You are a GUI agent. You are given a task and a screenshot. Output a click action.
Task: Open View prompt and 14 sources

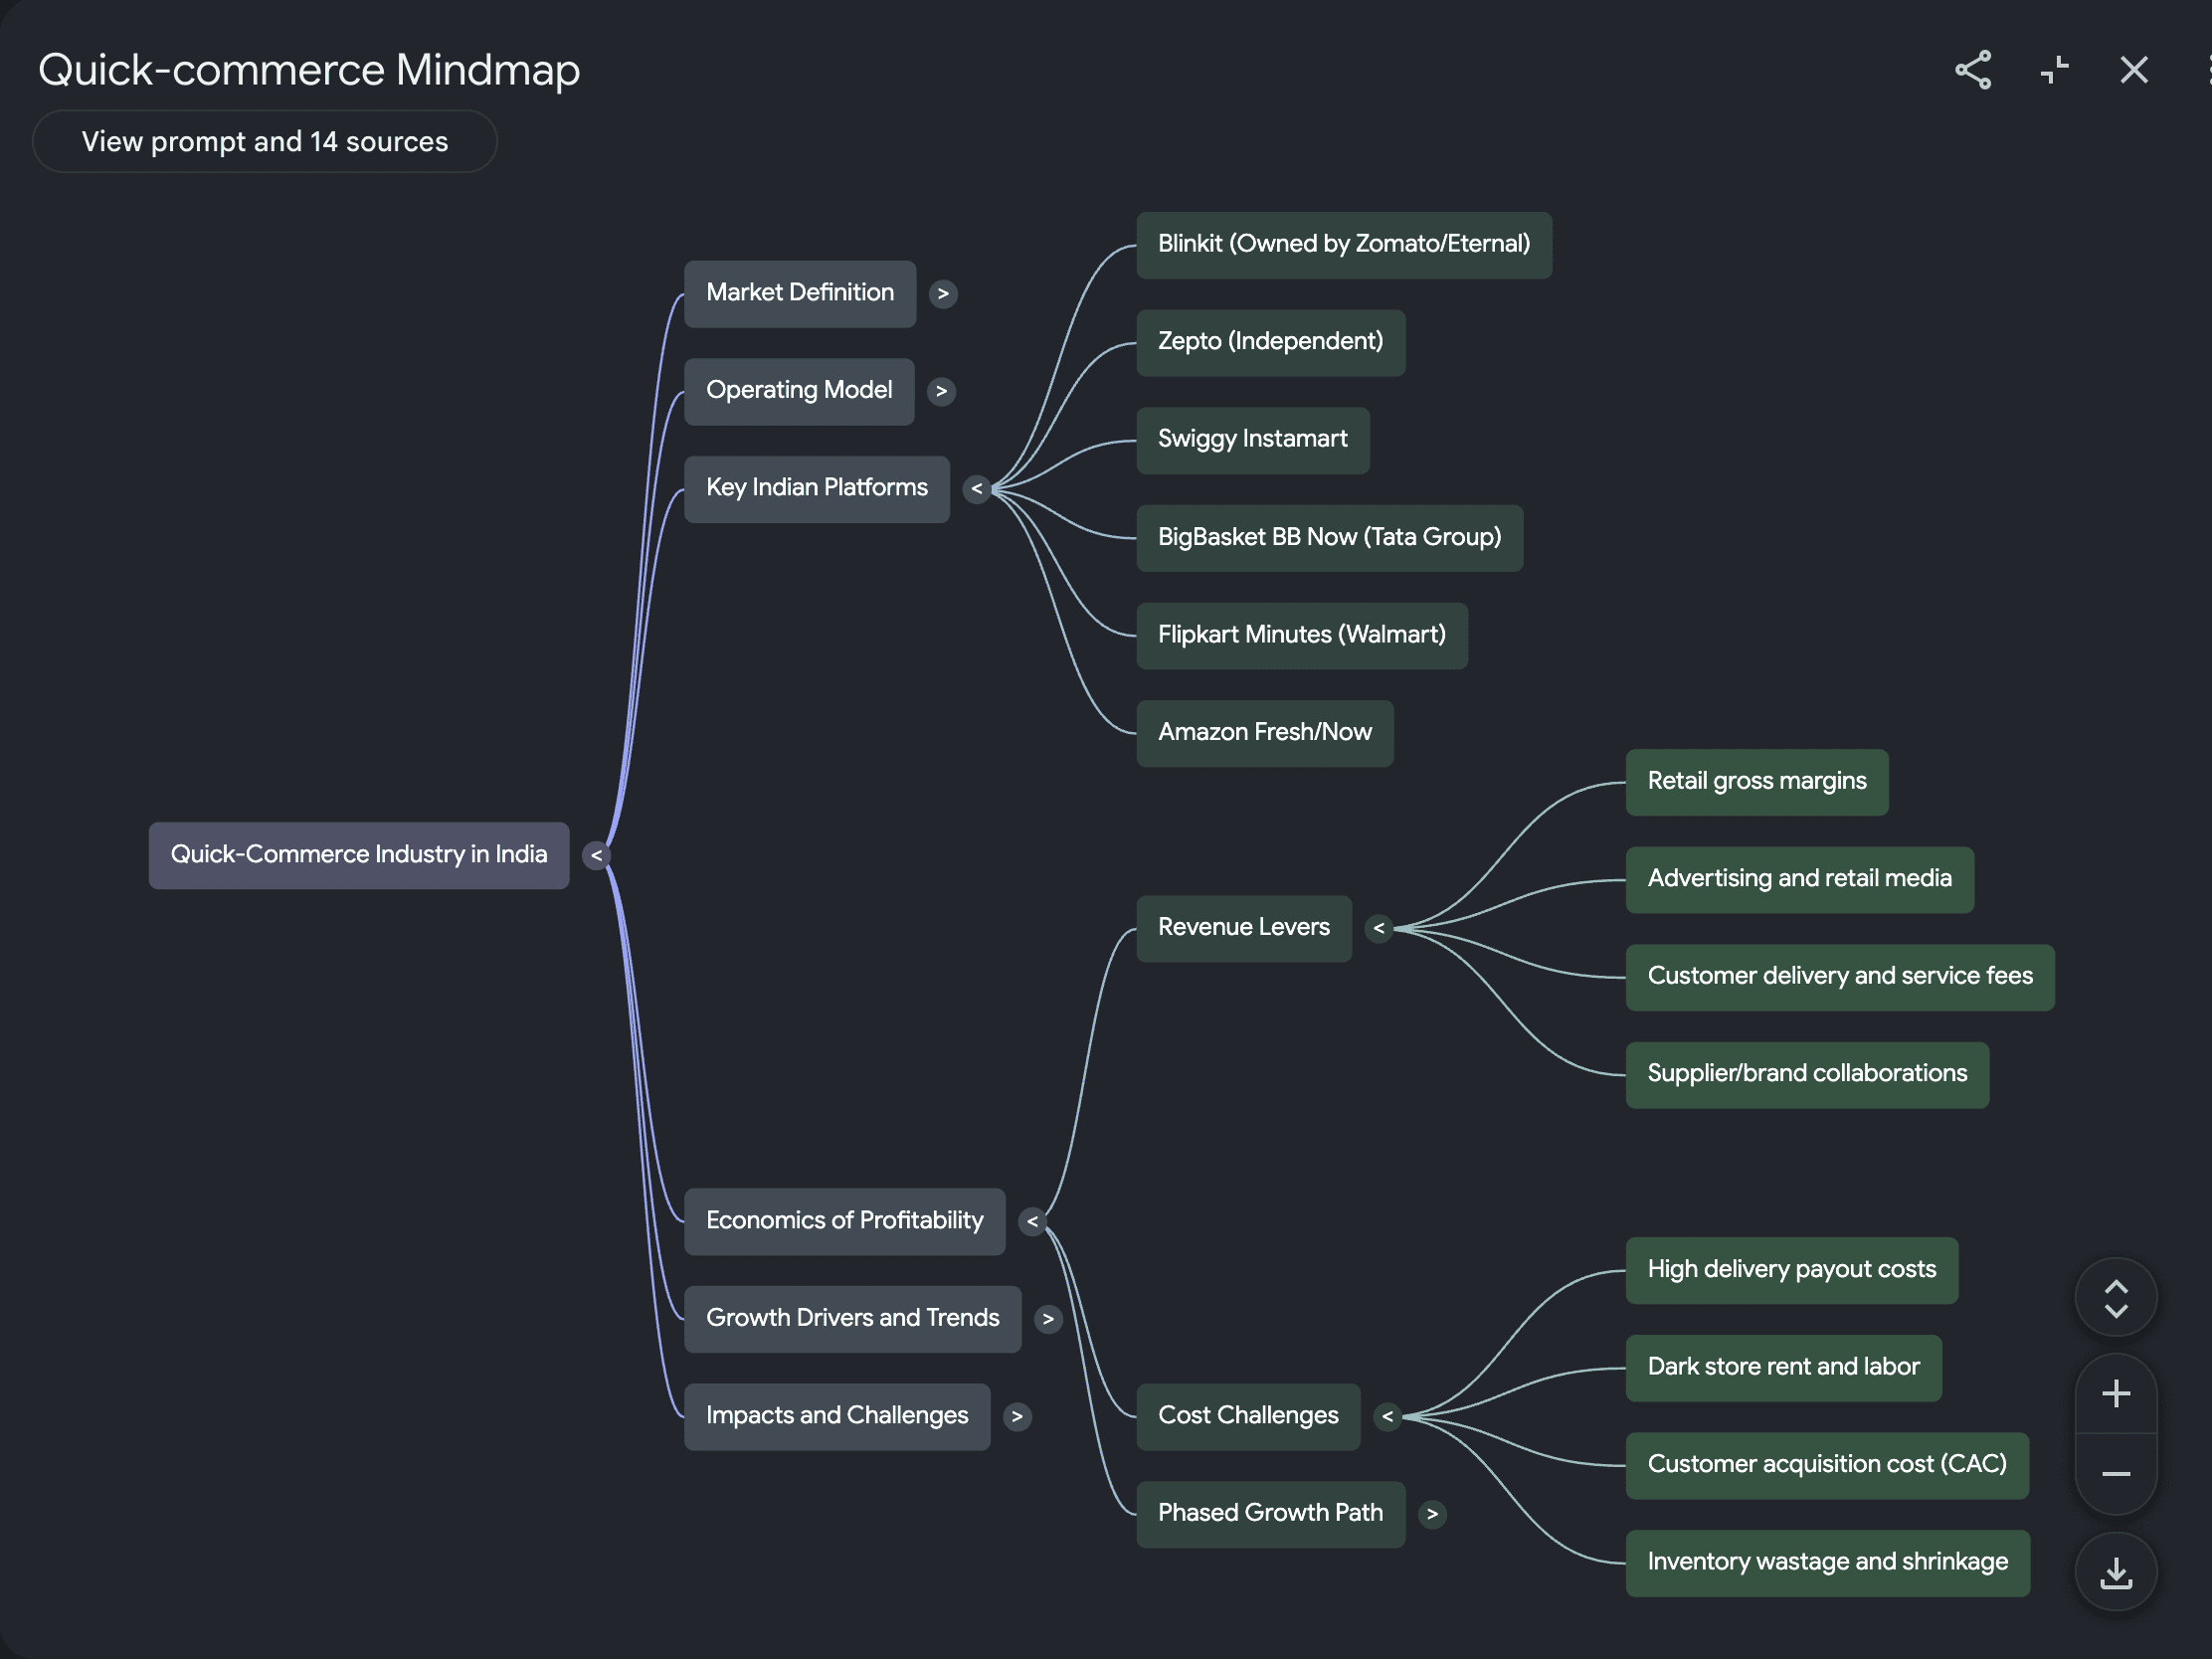(265, 142)
